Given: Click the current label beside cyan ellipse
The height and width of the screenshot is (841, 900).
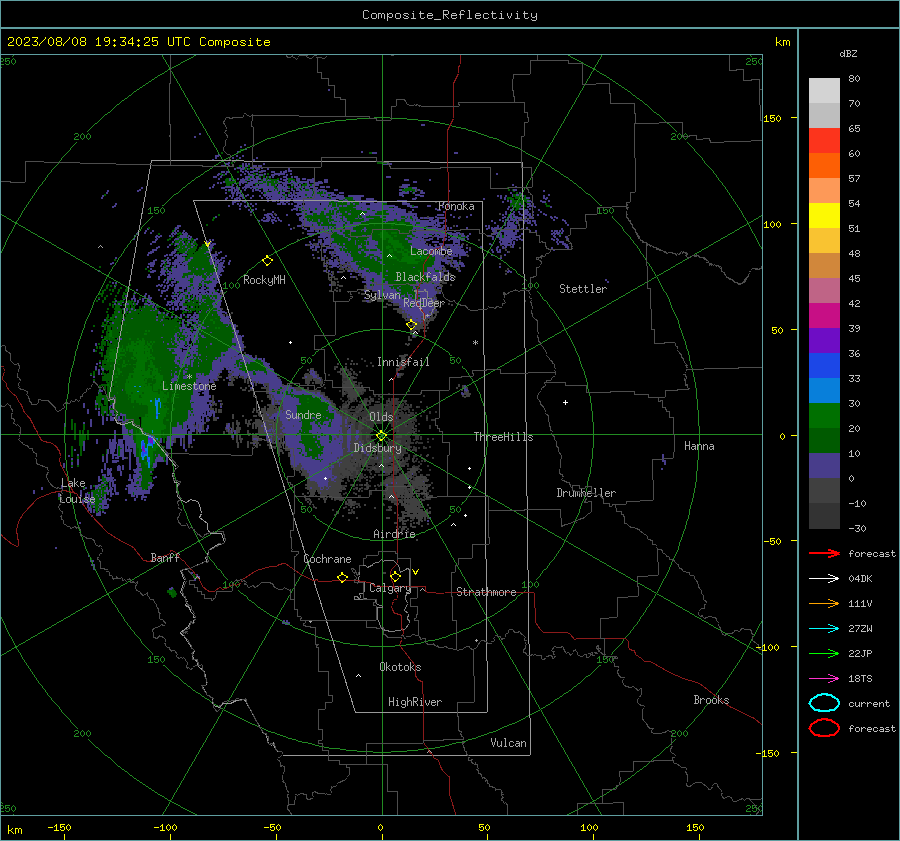Looking at the screenshot, I should (x=869, y=703).
